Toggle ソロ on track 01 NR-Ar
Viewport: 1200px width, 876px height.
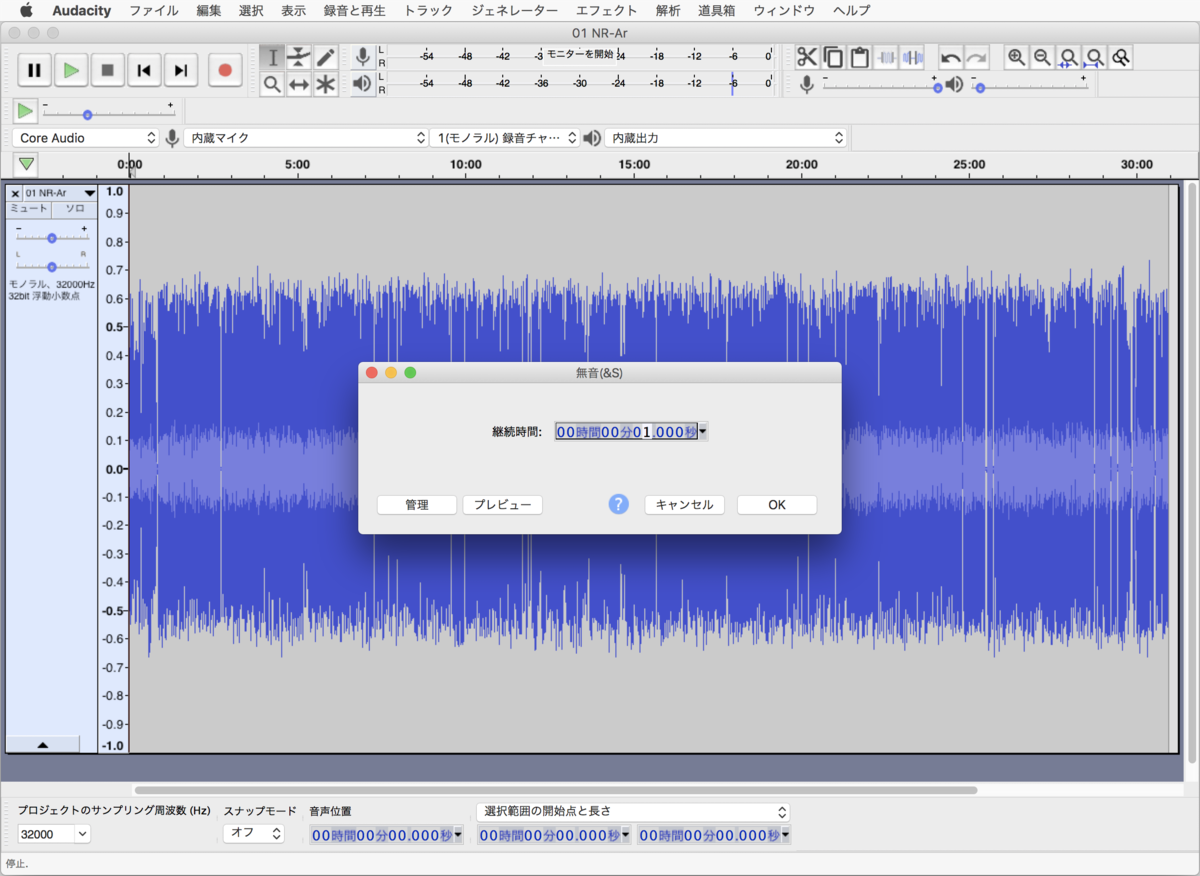click(76, 209)
